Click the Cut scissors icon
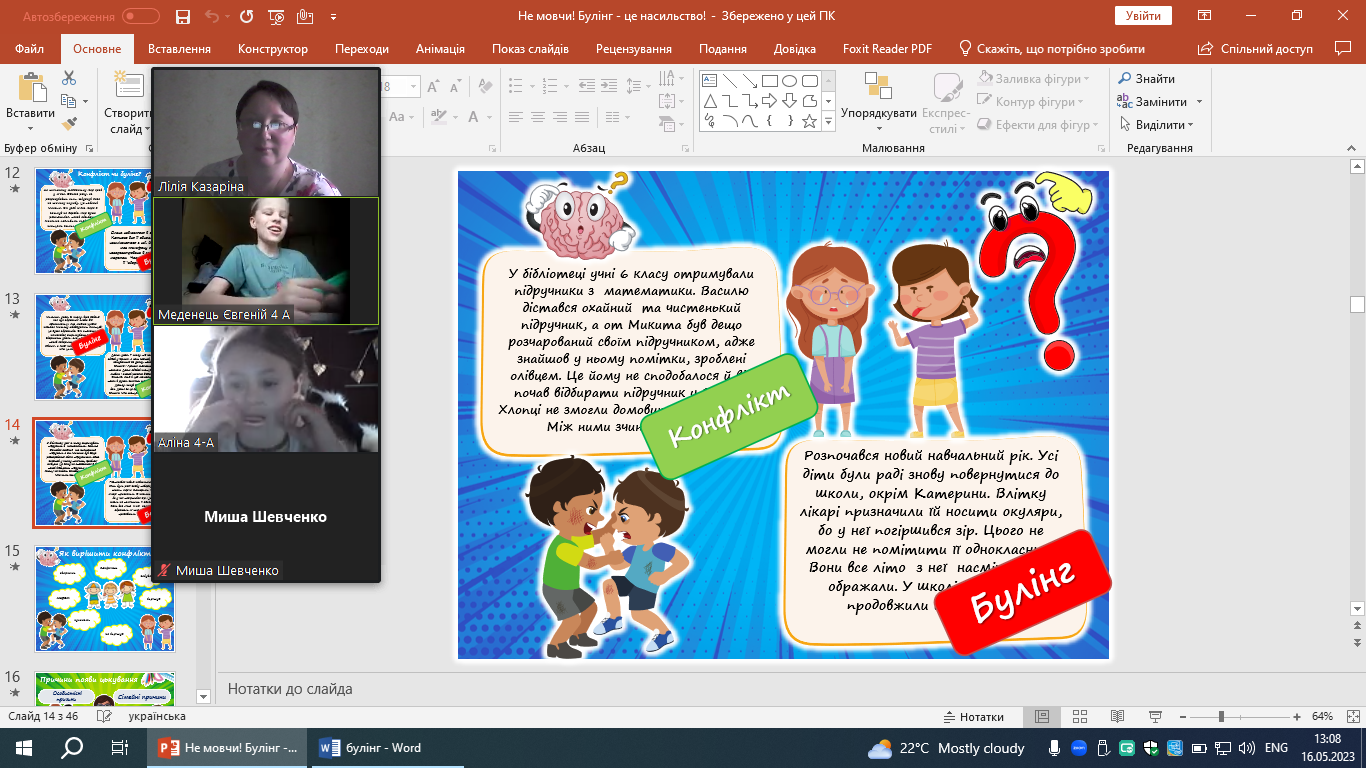Viewport: 1366px width, 768px height. coord(69,78)
